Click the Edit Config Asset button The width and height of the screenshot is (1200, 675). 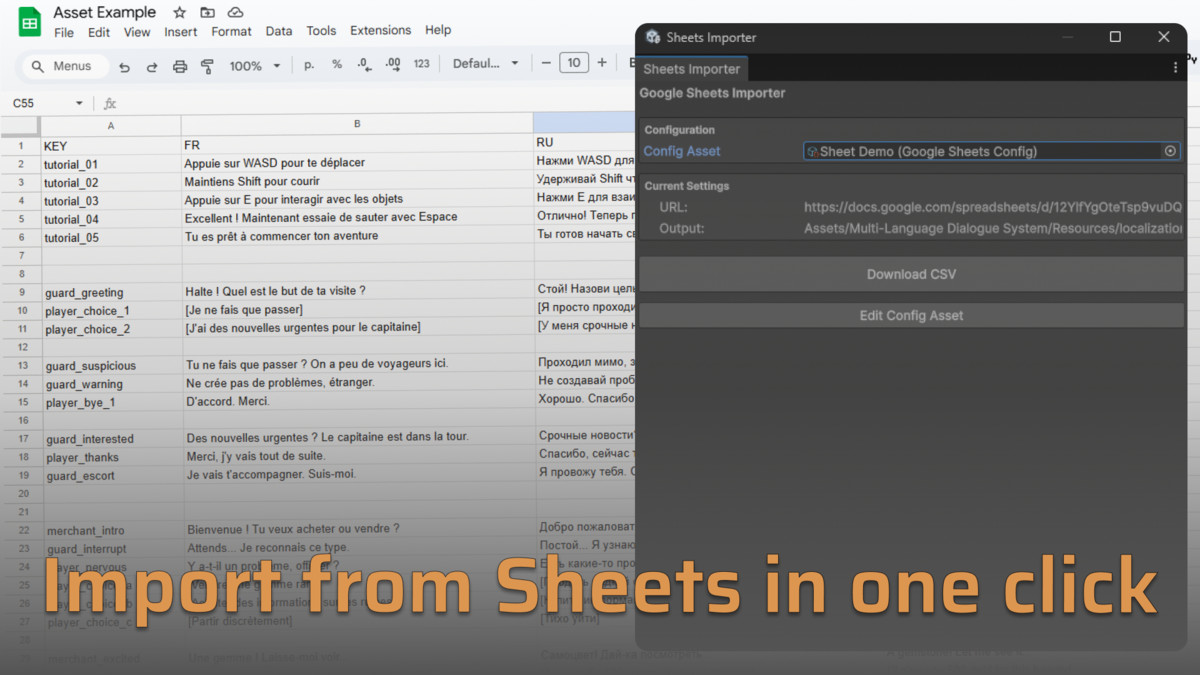(911, 315)
